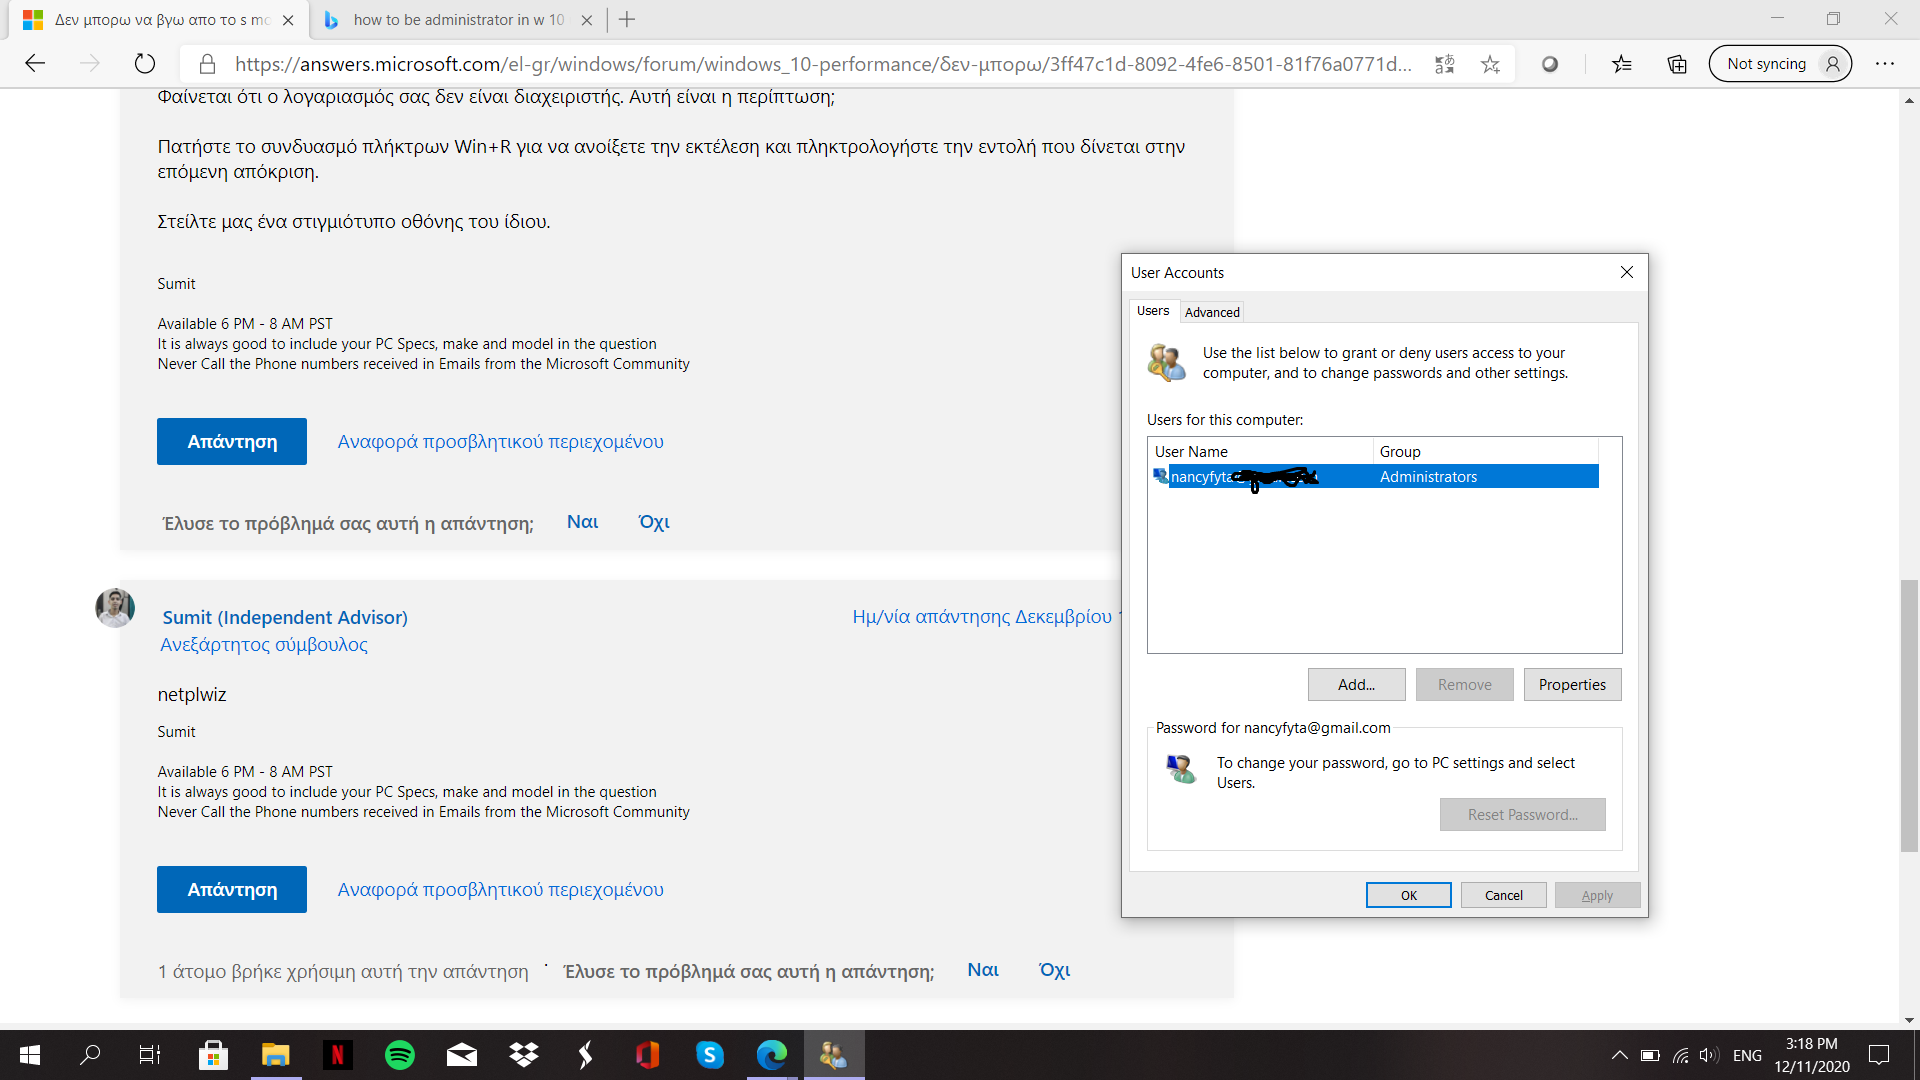Show hidden system tray icons
1920x1080 pixels.
(1619, 1055)
